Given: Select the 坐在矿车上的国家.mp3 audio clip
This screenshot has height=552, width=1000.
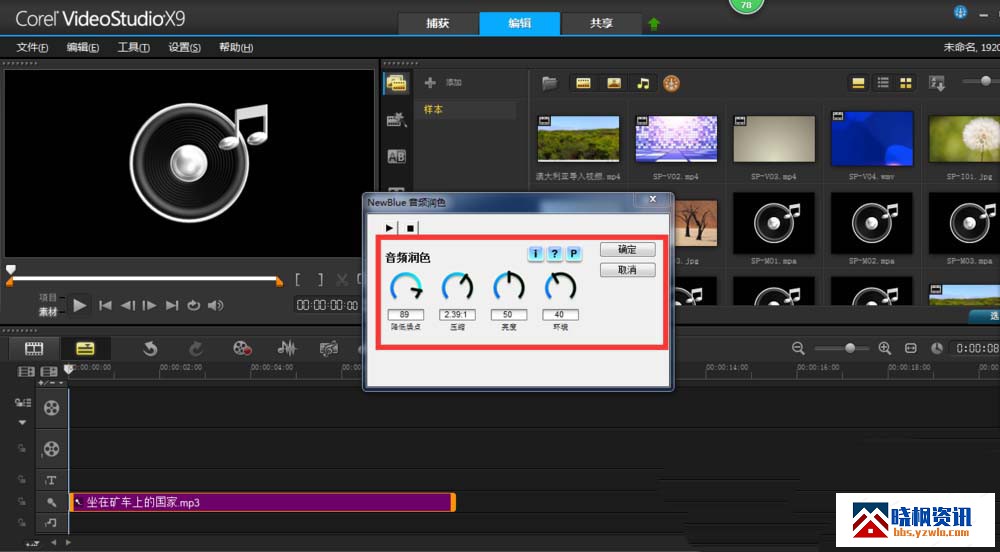Looking at the screenshot, I should (262, 502).
